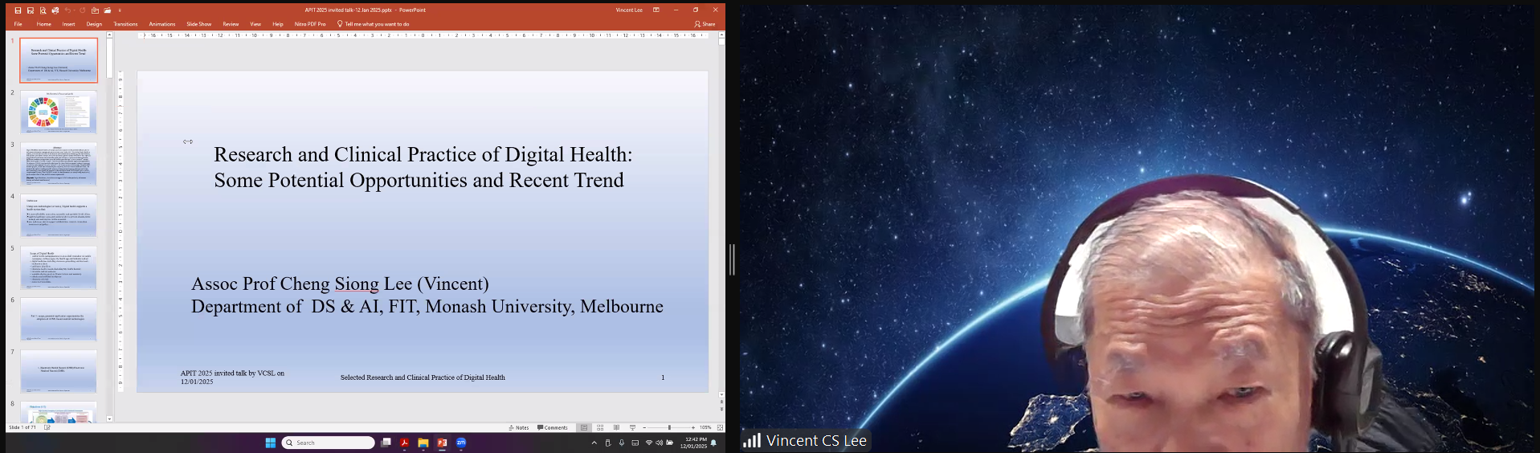Adjust the zoom slider in status bar
Screen dimensions: 1540x453
[669, 427]
